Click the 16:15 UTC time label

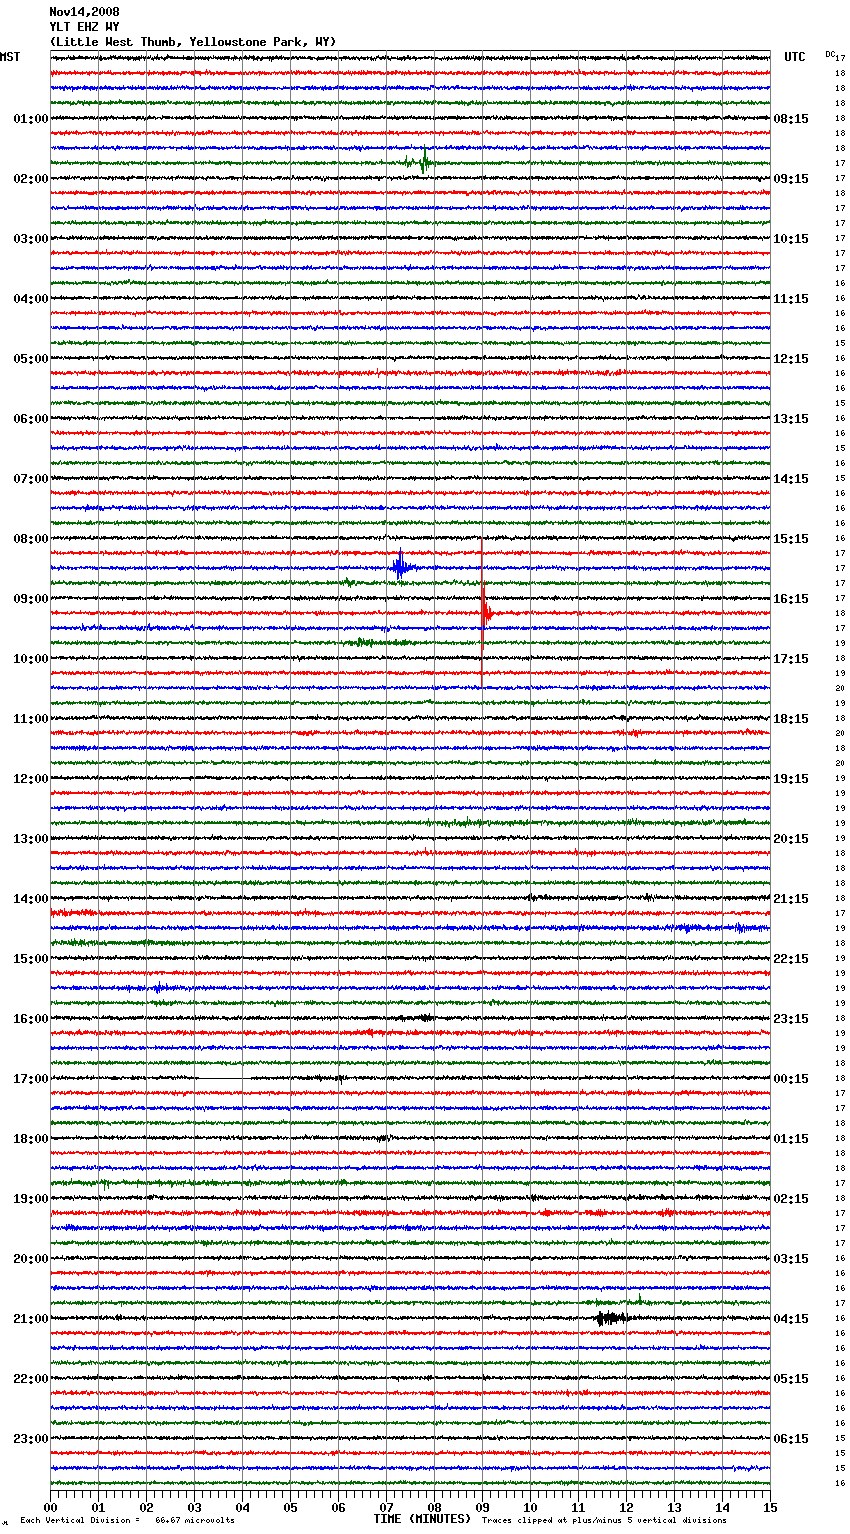click(791, 599)
